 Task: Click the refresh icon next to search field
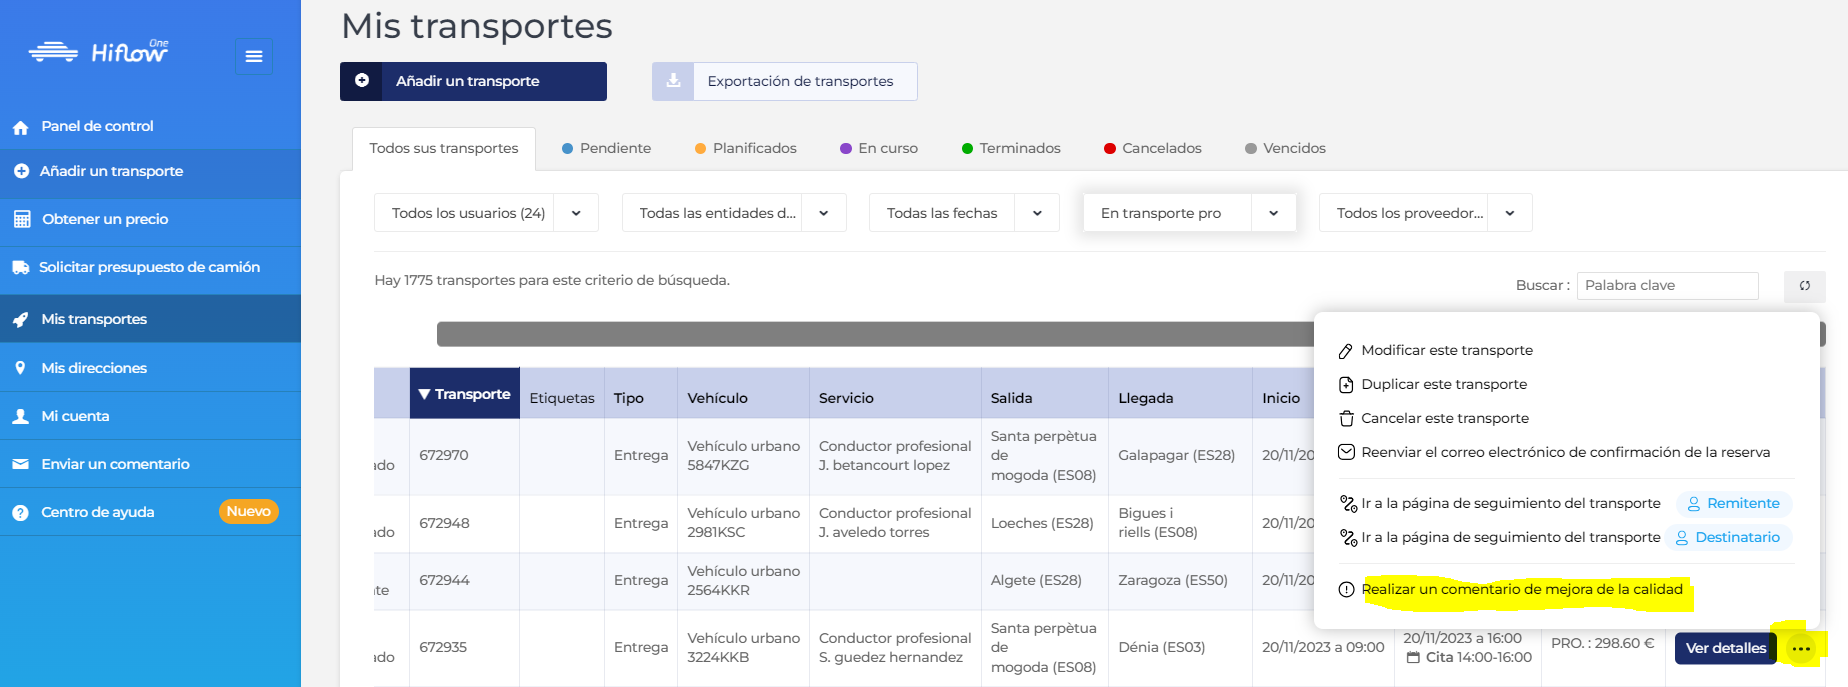coord(1805,286)
